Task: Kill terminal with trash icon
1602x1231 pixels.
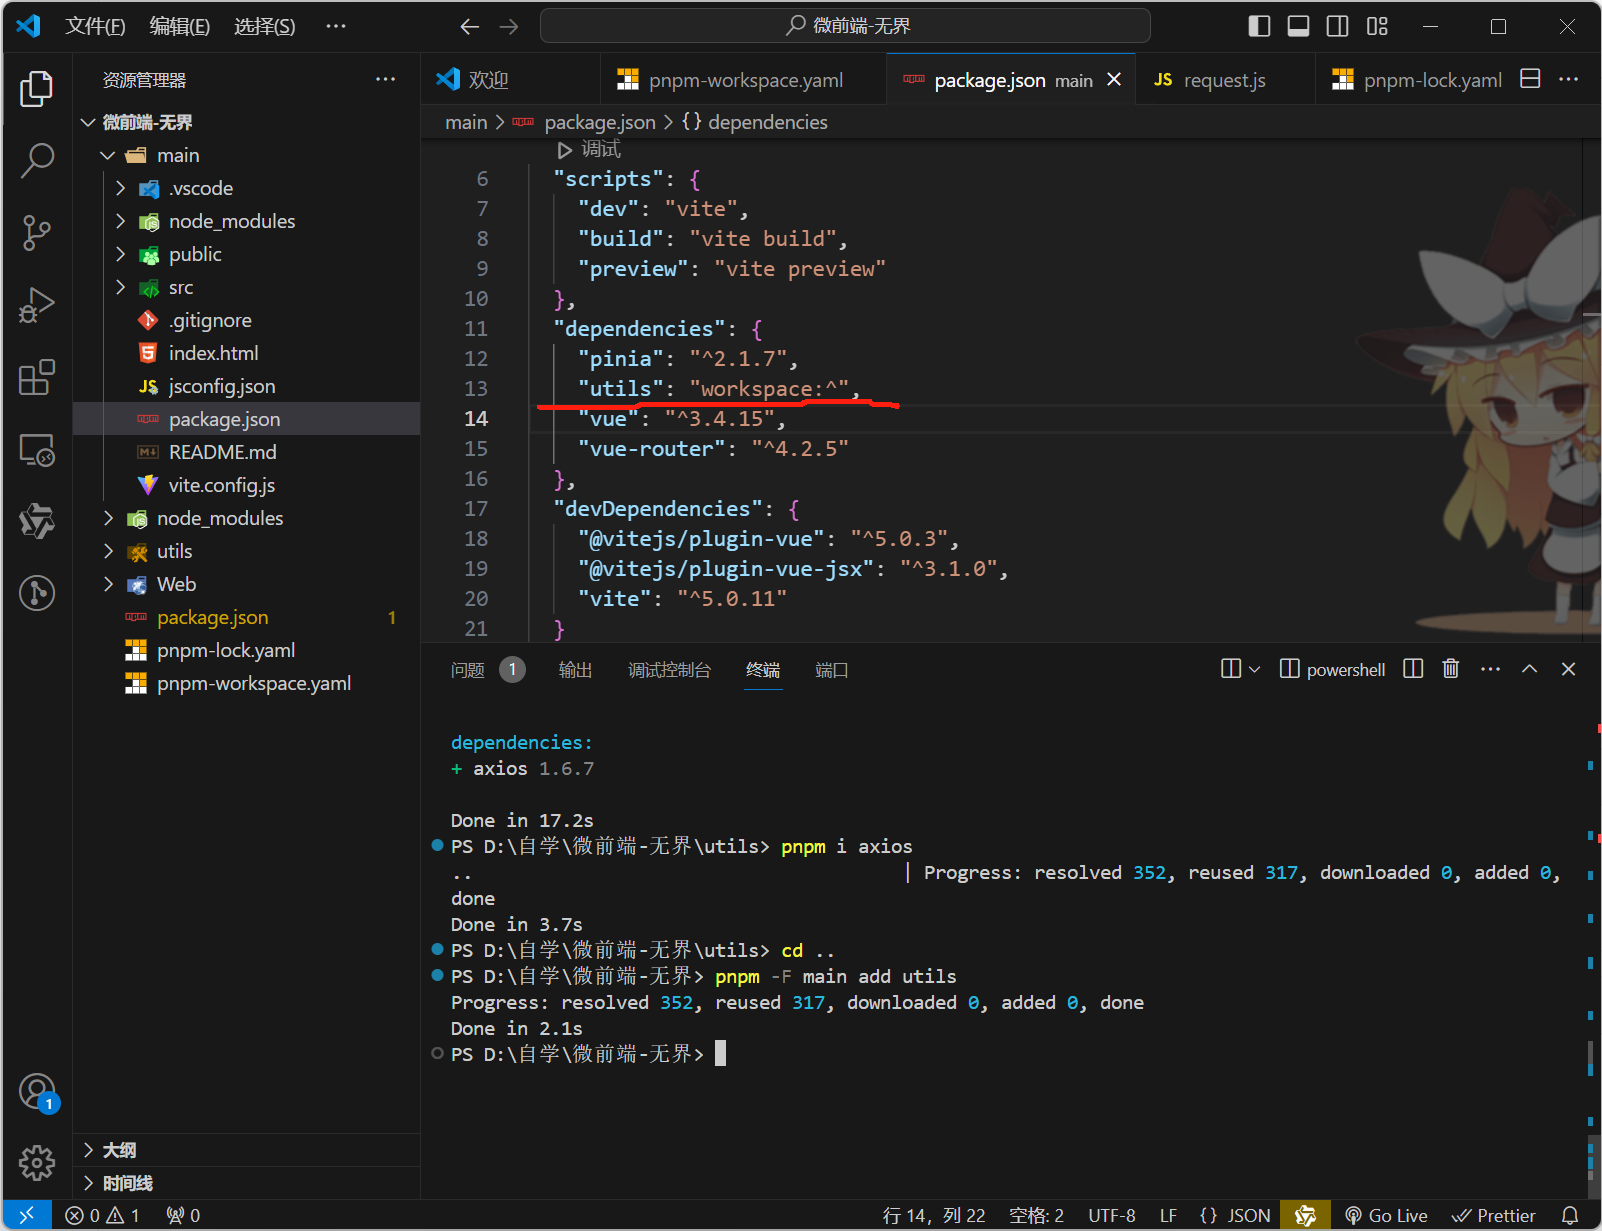Action: [x=1451, y=668]
